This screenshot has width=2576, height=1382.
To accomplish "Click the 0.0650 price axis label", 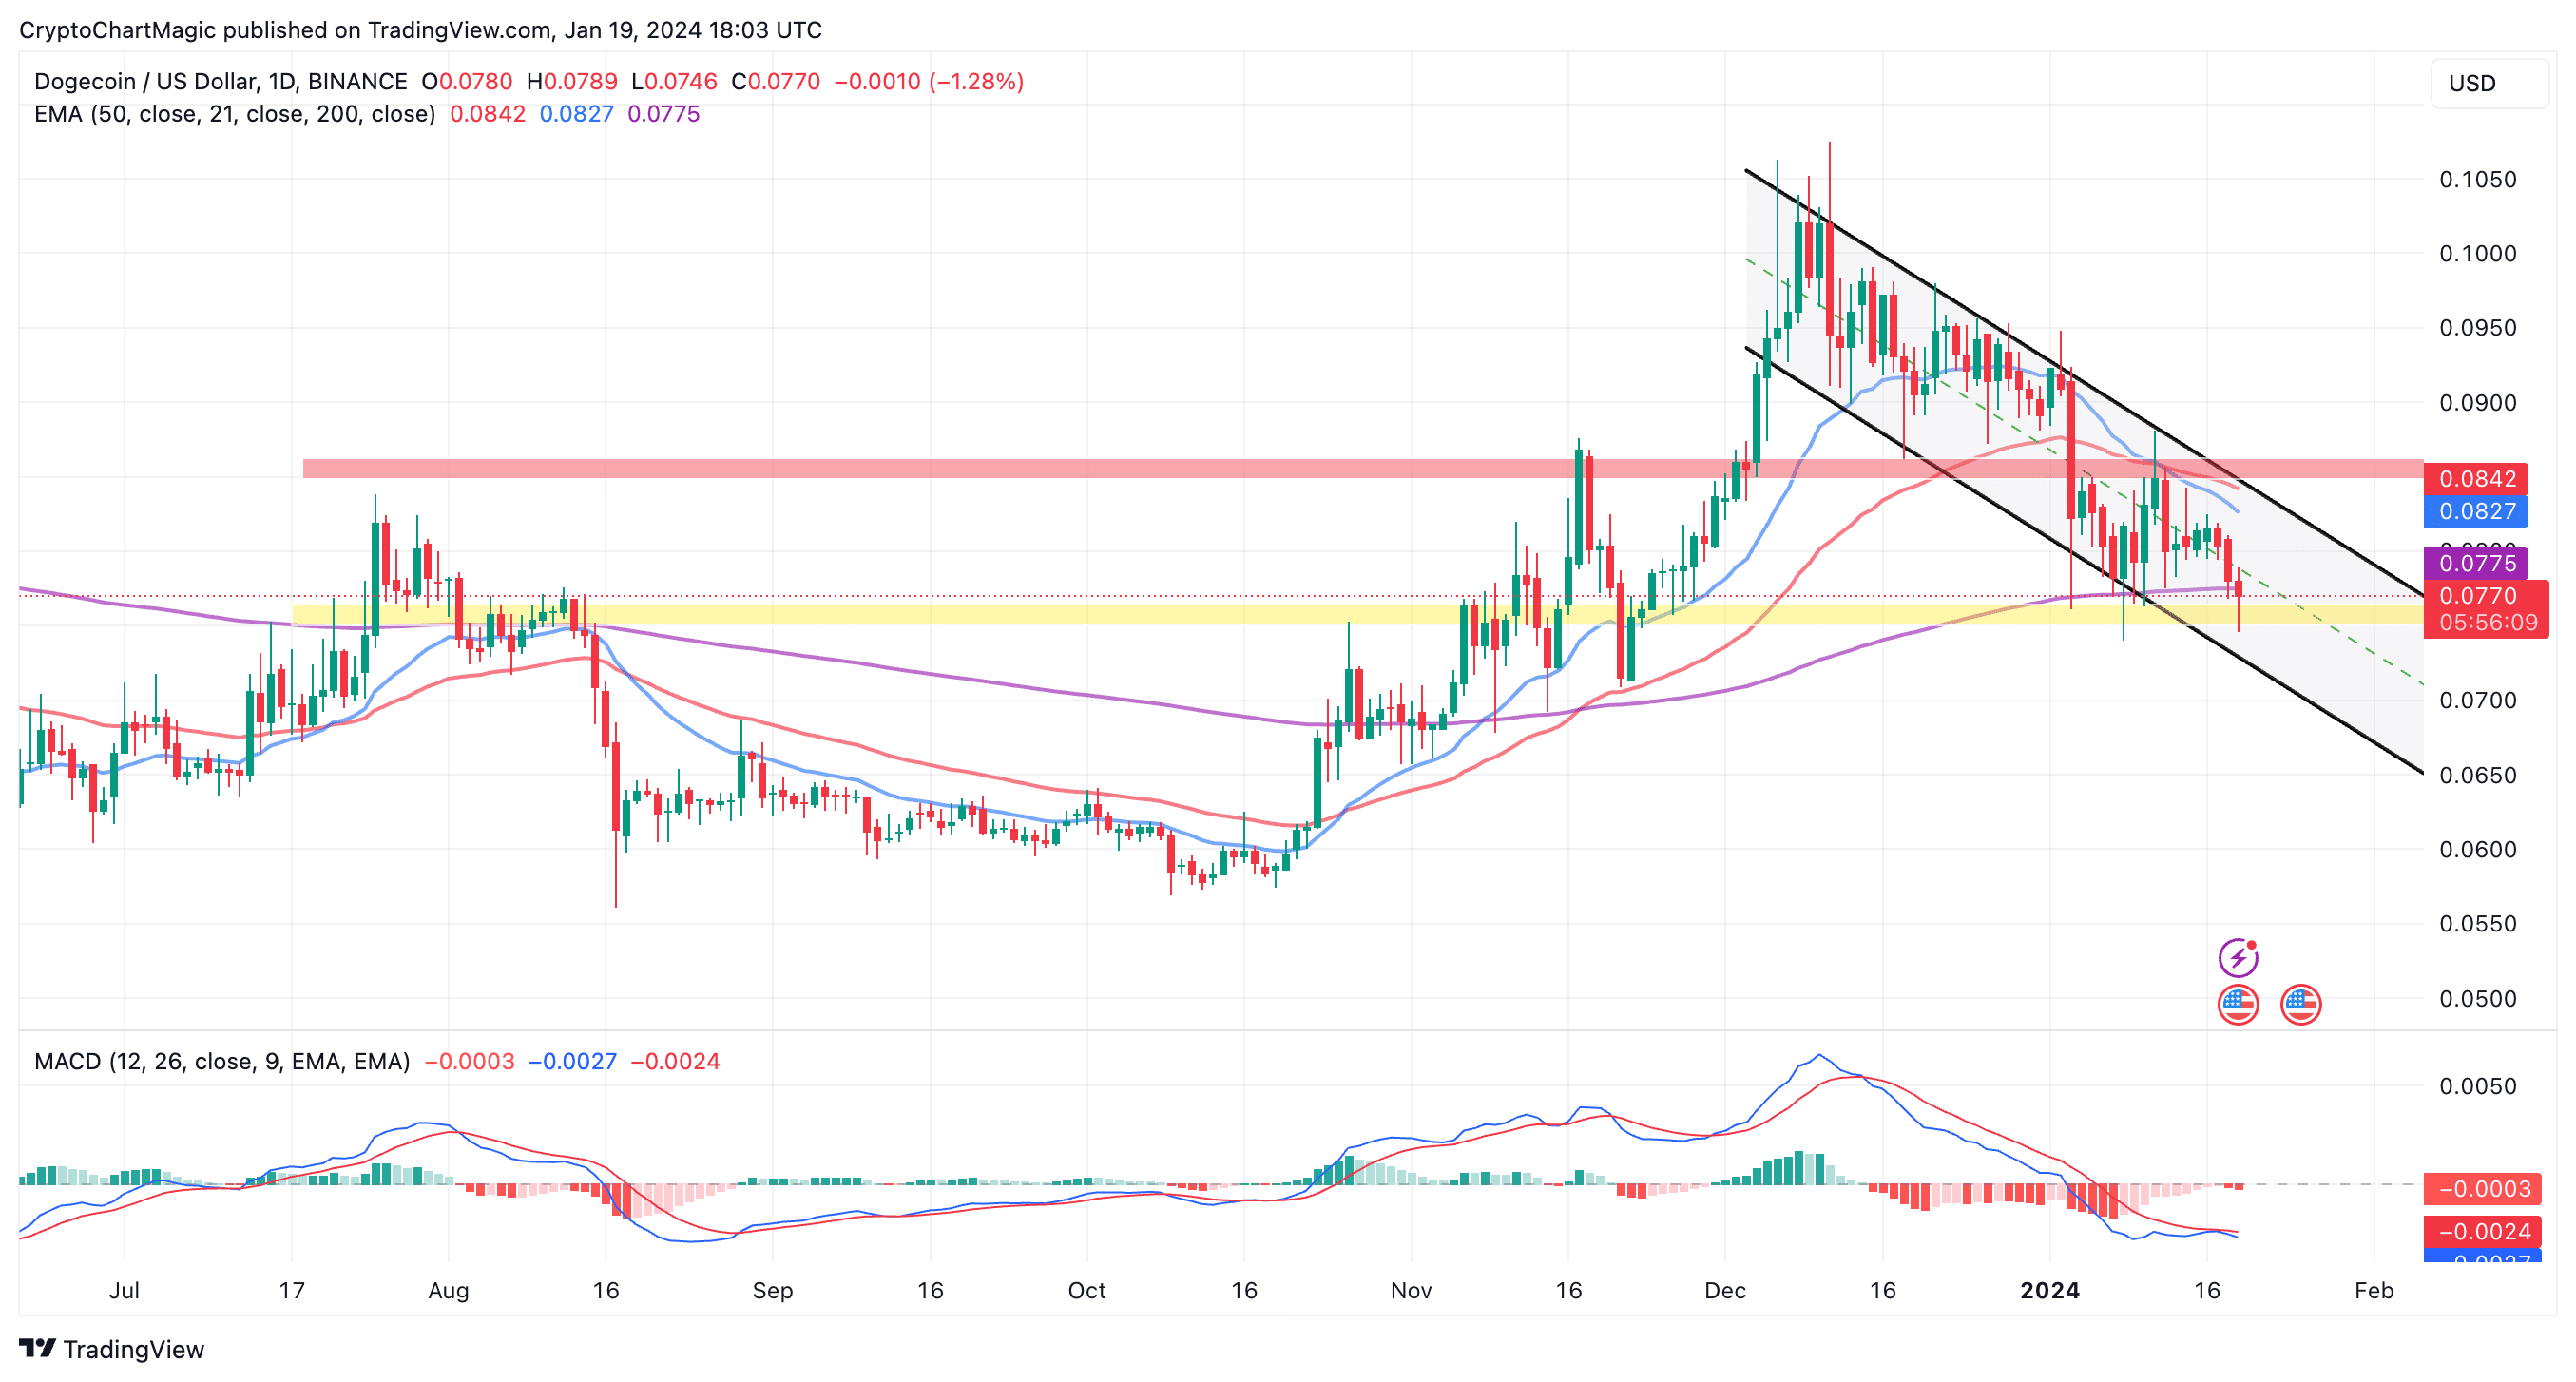I will click(x=2477, y=775).
